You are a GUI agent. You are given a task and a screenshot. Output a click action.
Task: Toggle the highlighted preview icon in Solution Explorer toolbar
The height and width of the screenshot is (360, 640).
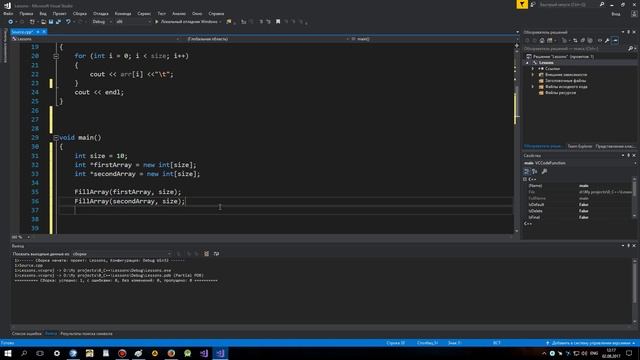(616, 40)
